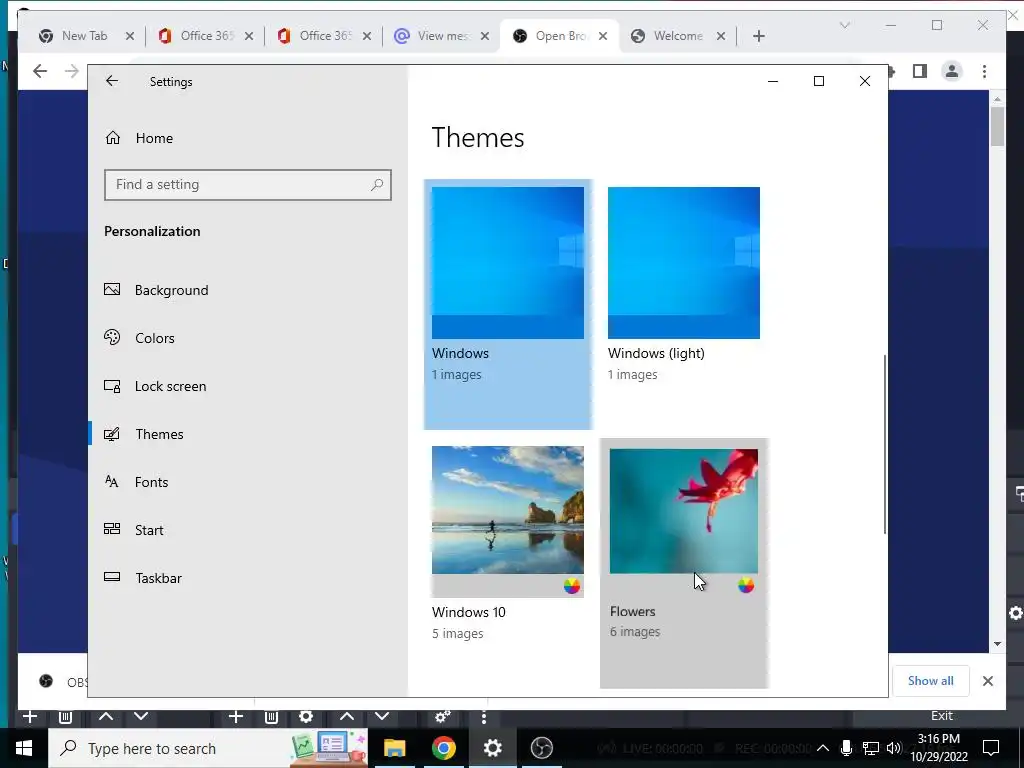Switch to first Office 365 tab
The image size is (1024, 768).
tap(206, 36)
